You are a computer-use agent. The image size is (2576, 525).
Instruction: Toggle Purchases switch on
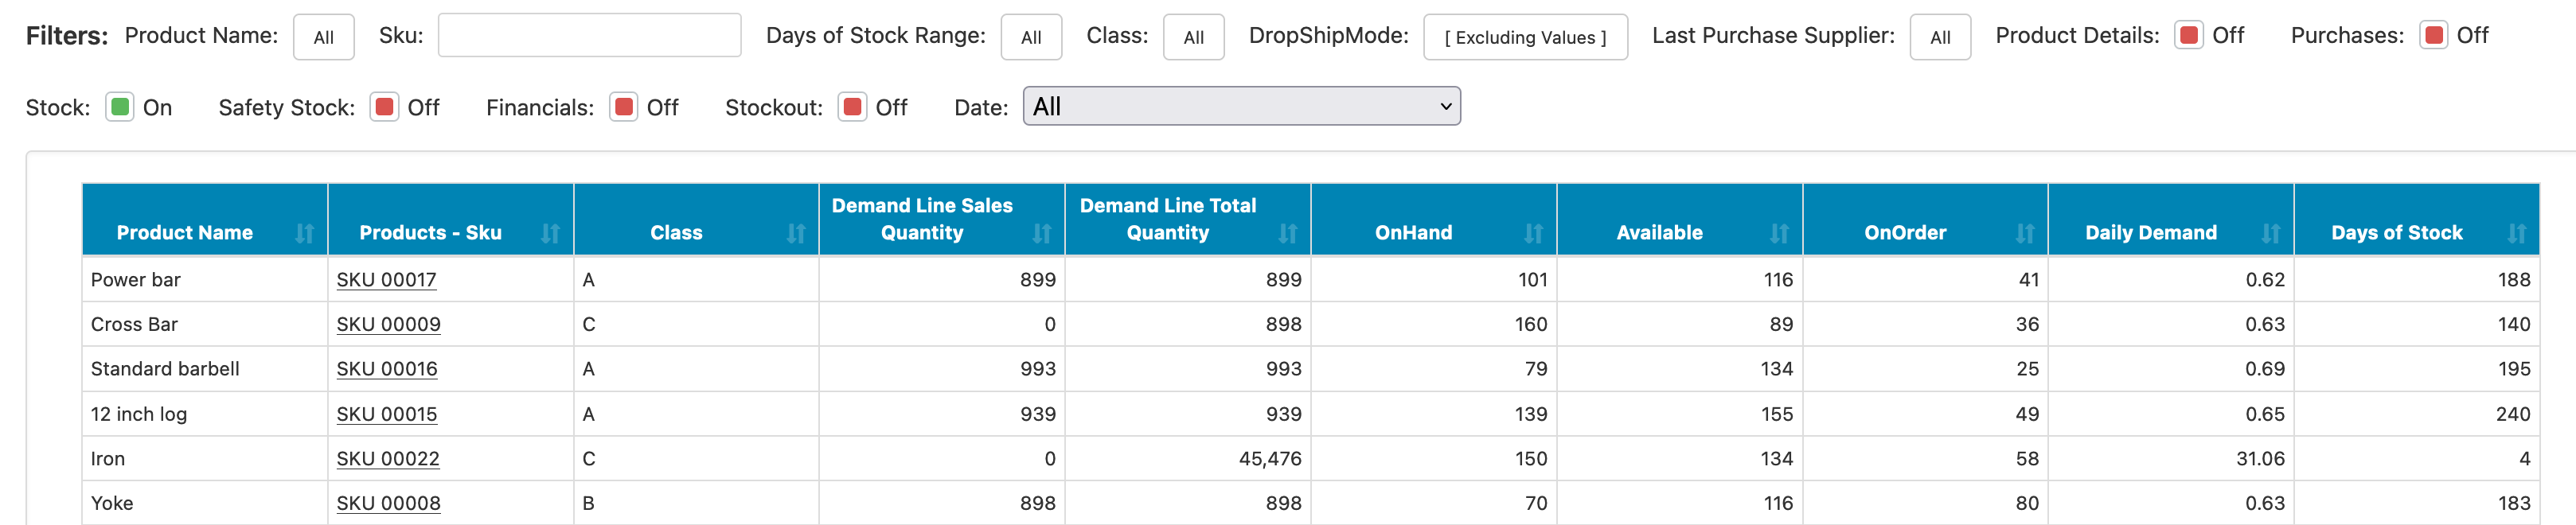point(2434,36)
